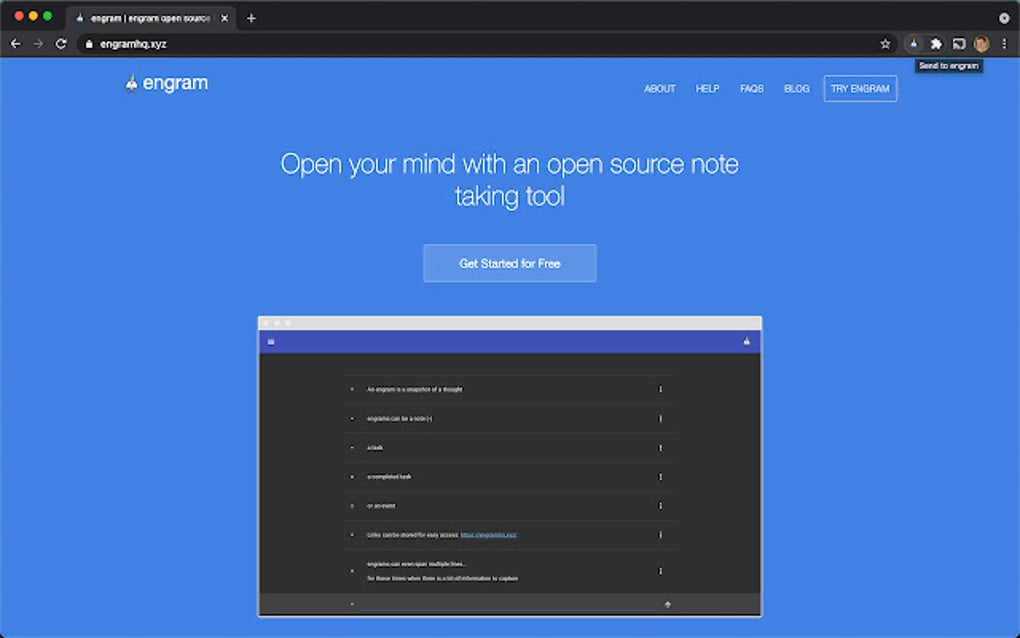Click the Send to engram extension icon
This screenshot has width=1020, height=638.
click(x=913, y=44)
